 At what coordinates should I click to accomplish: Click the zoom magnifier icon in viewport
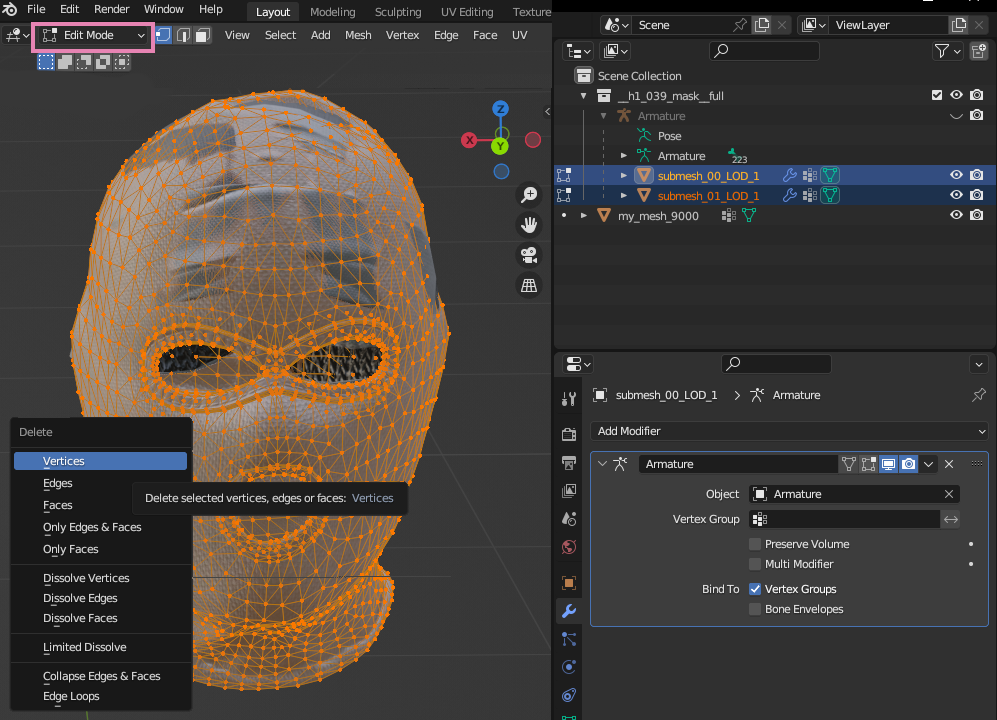pyautogui.click(x=529, y=195)
